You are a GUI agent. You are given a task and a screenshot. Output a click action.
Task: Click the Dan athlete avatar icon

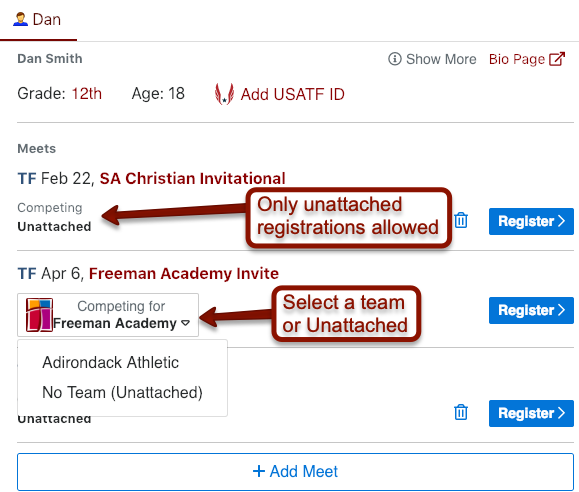coord(20,19)
